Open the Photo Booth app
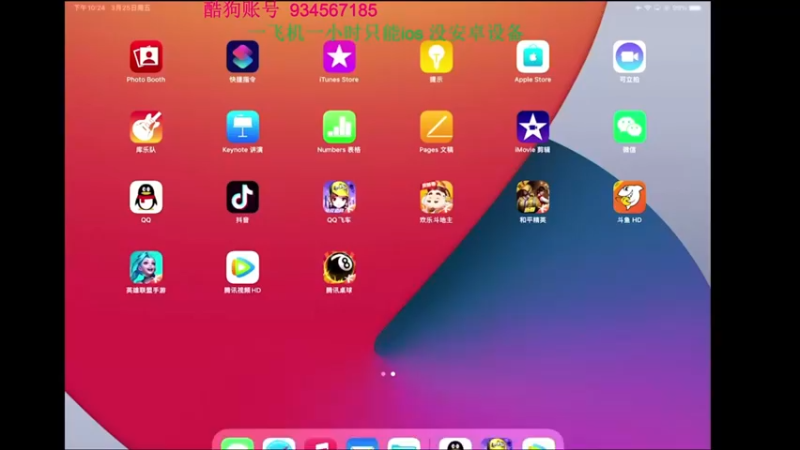This screenshot has height=450, width=800. click(x=146, y=57)
